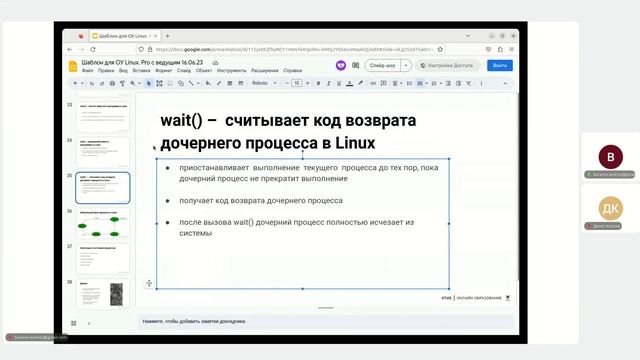Decrease font size with minus button
This screenshot has height=360, width=640.
coord(287,83)
